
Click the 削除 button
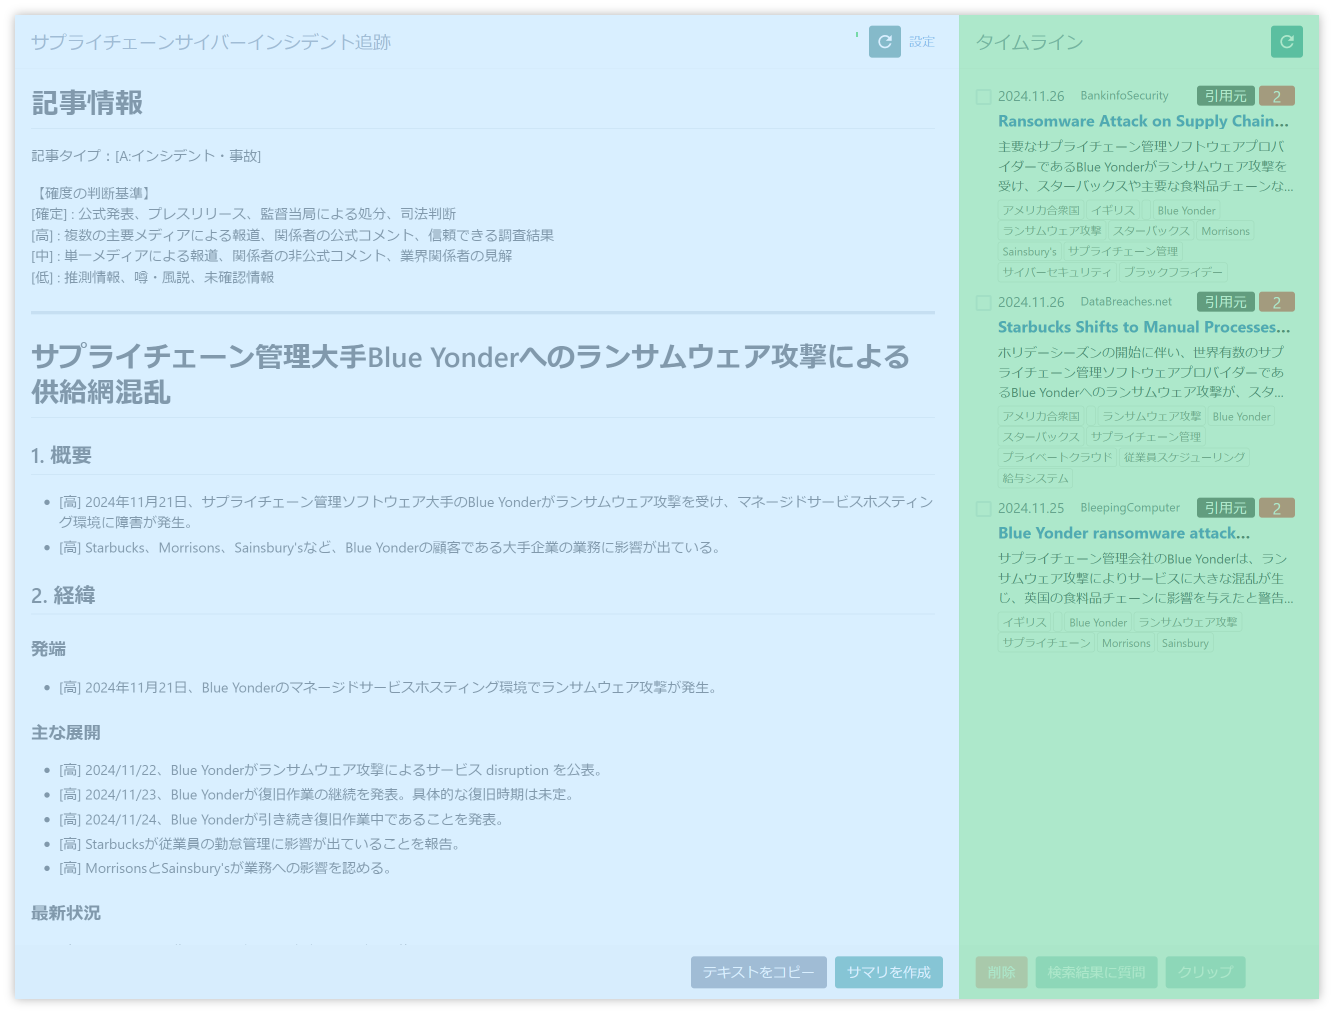(x=1001, y=972)
